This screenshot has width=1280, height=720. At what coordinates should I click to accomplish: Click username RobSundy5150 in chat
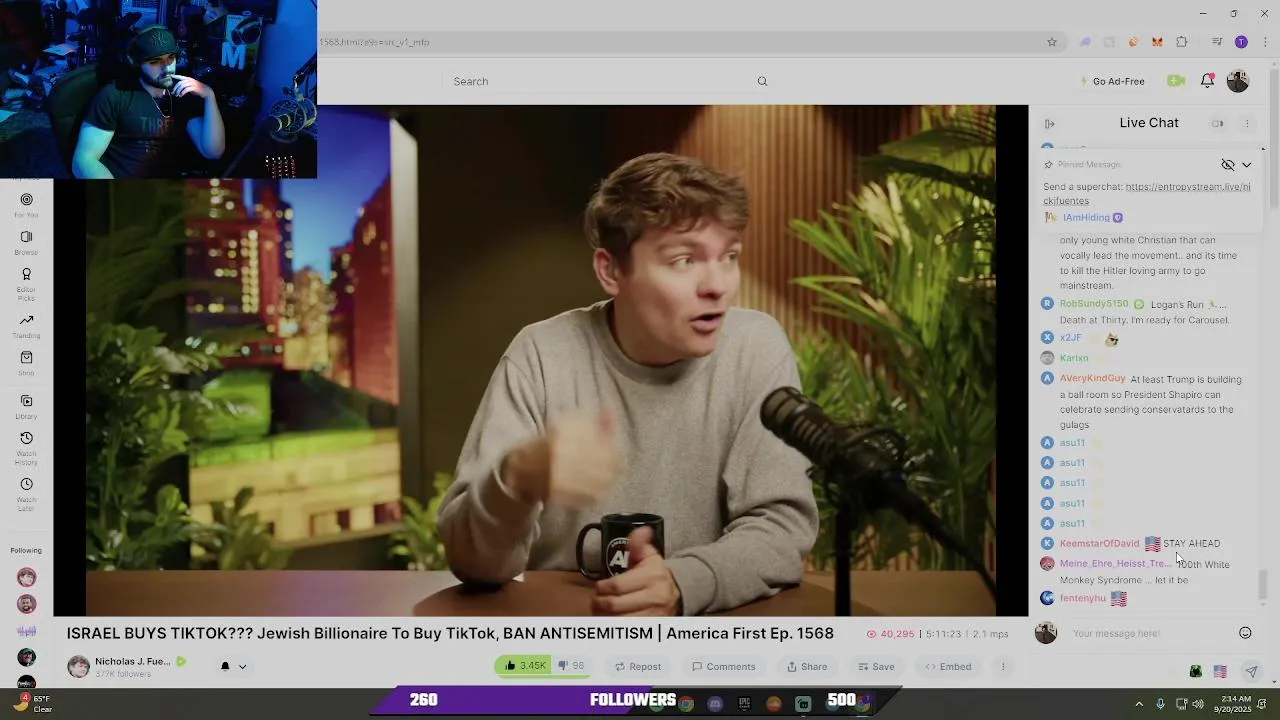point(1094,304)
